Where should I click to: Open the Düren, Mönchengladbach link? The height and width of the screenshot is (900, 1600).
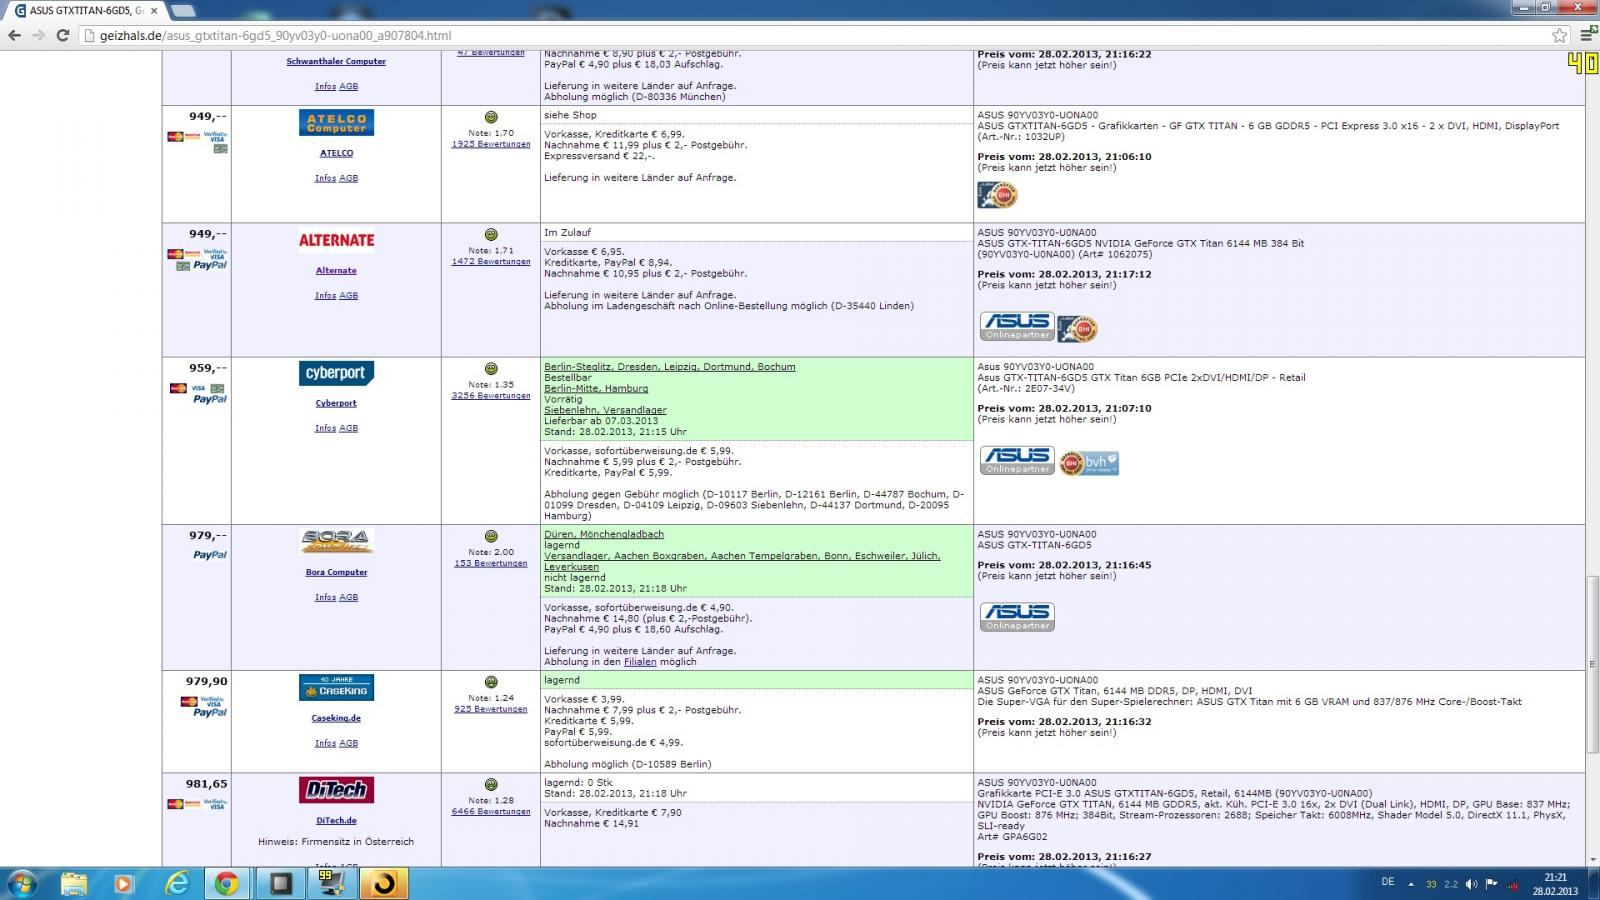(x=604, y=535)
